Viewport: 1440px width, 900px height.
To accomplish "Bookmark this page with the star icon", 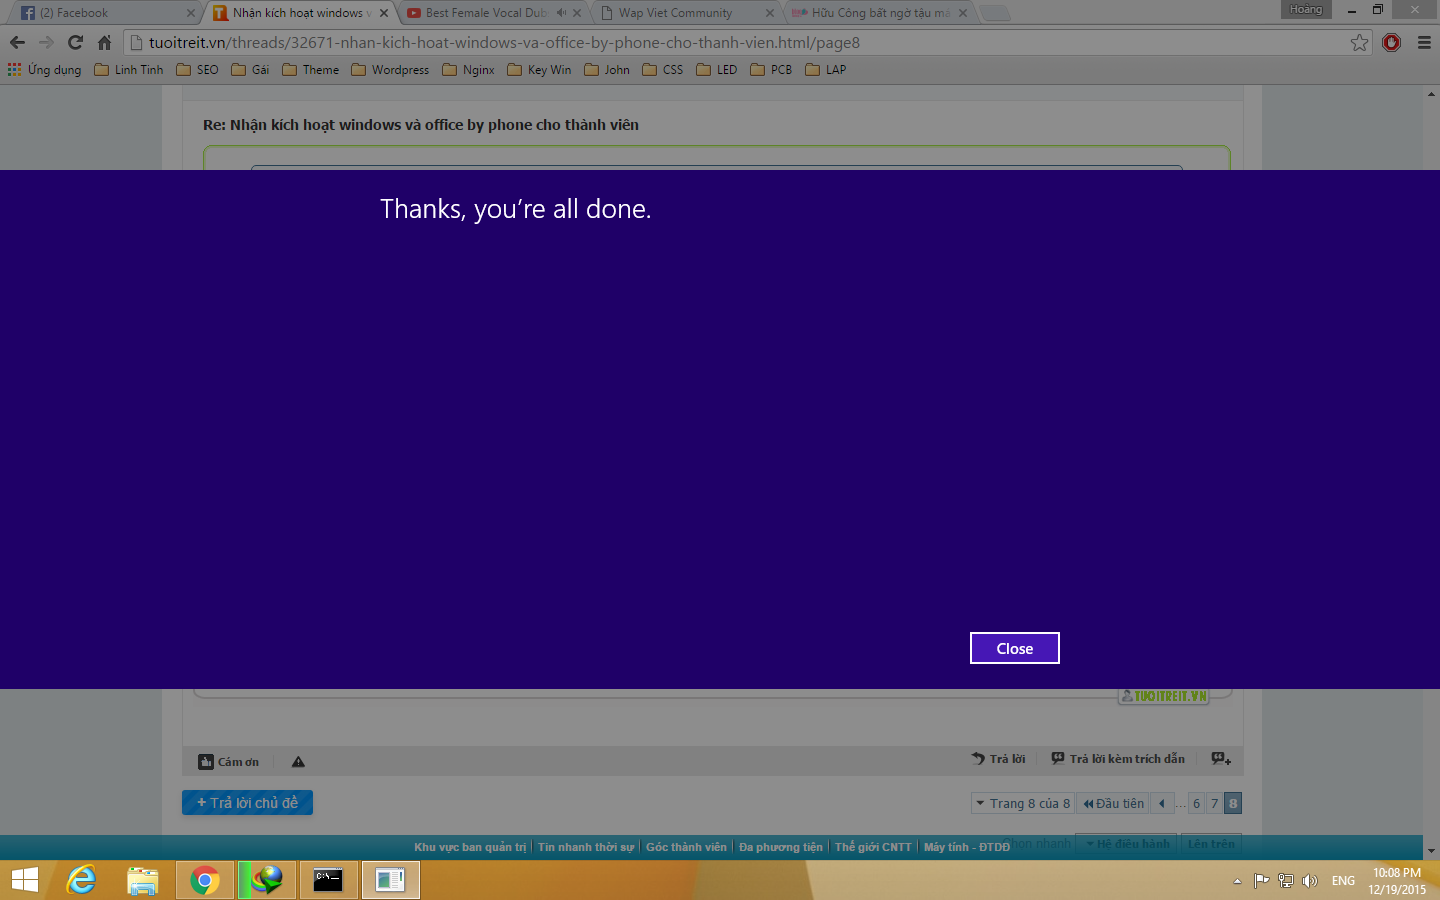I will (x=1359, y=42).
